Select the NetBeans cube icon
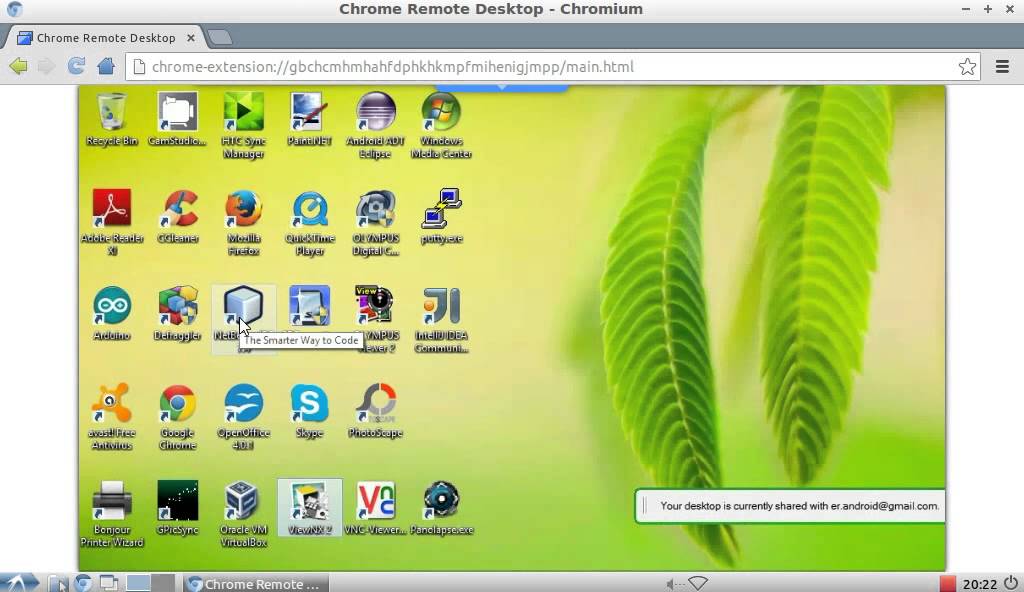The width and height of the screenshot is (1024, 592). 244,306
